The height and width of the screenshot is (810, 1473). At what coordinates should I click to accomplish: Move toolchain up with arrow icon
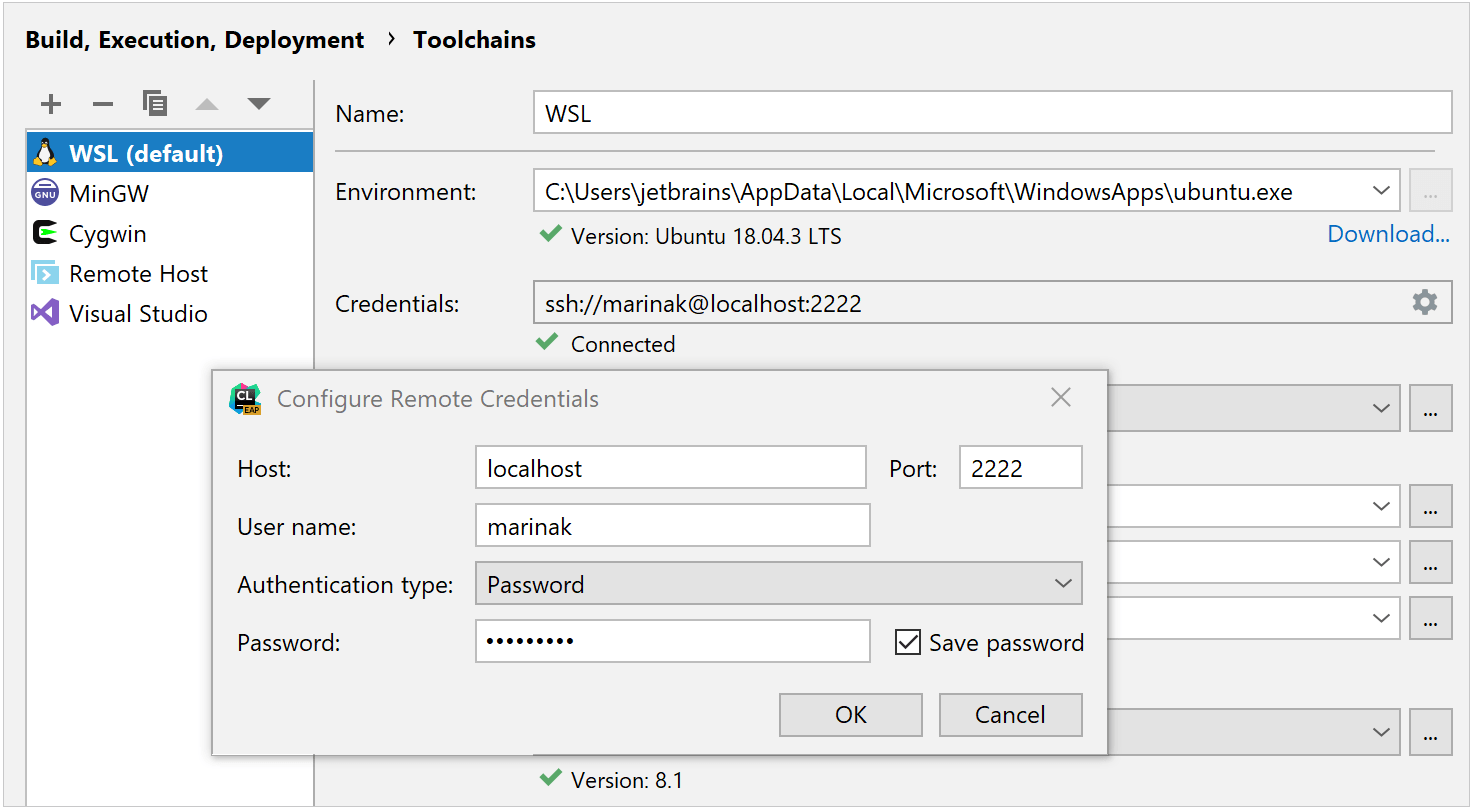pos(207,104)
